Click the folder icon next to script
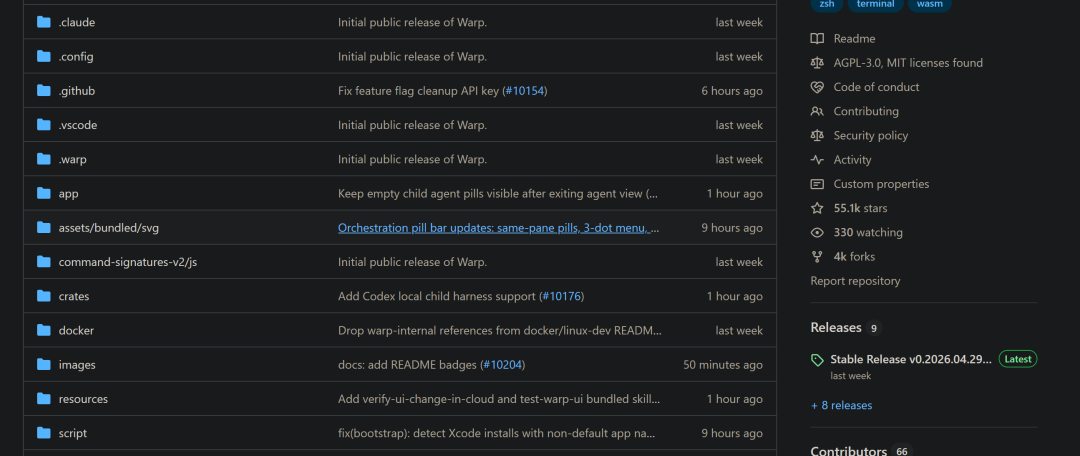 (x=44, y=433)
